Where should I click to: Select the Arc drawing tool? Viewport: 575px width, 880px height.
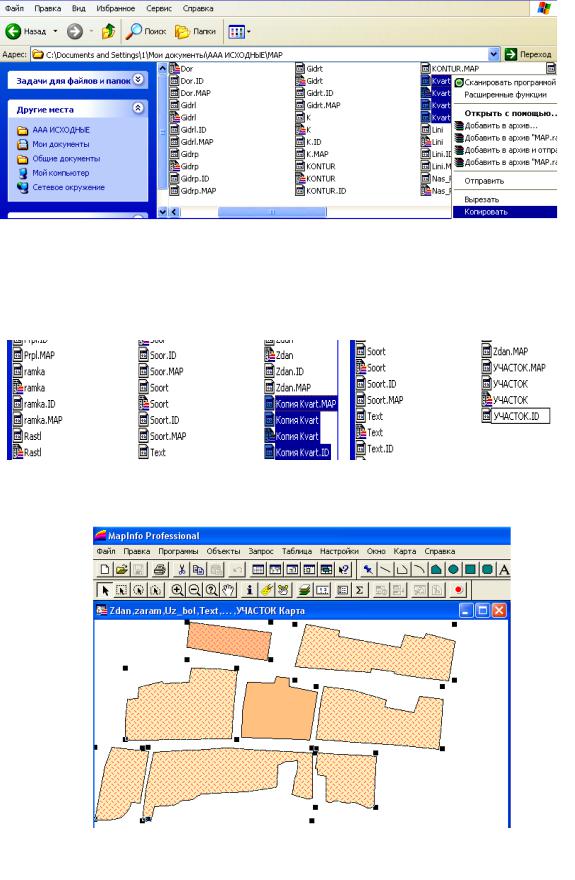point(418,570)
